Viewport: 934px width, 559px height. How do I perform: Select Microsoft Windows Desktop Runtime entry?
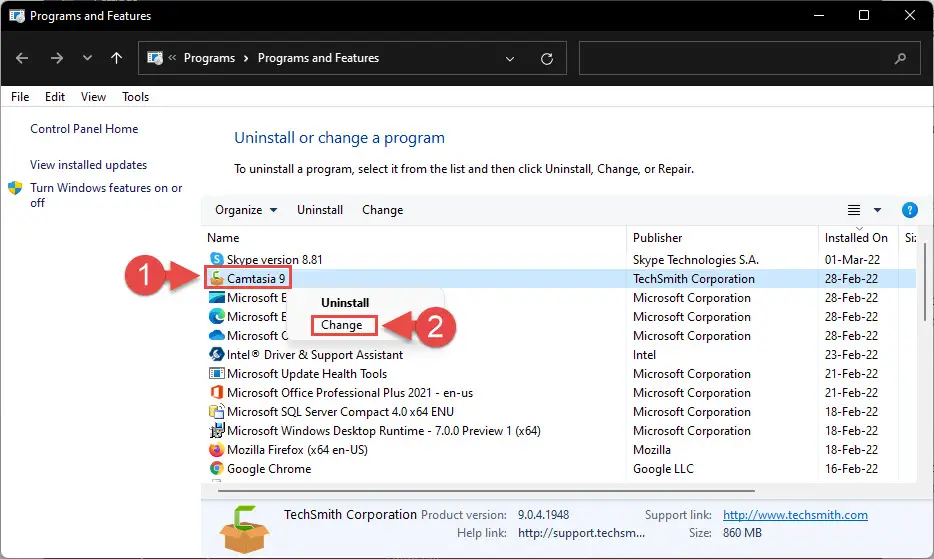pos(384,430)
